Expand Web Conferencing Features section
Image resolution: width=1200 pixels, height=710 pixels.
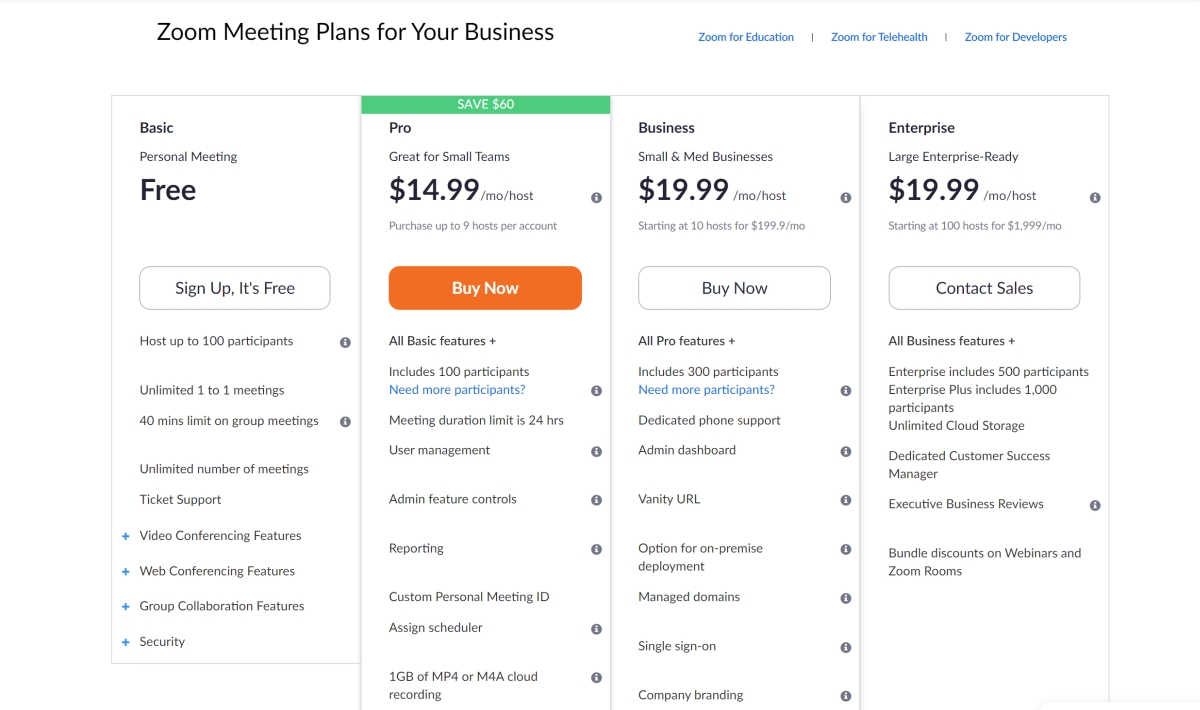[126, 572]
